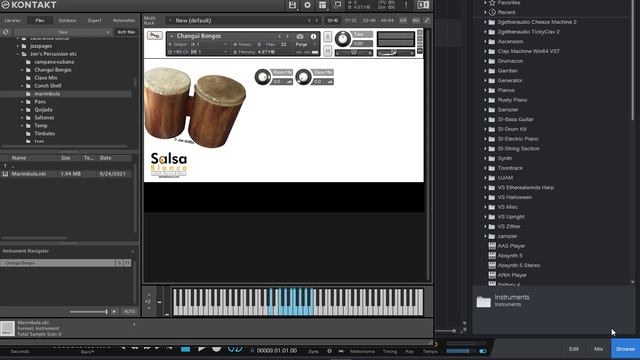The image size is (640, 360).
Task: Click the DAW loop toggle icon
Action: coord(235,349)
